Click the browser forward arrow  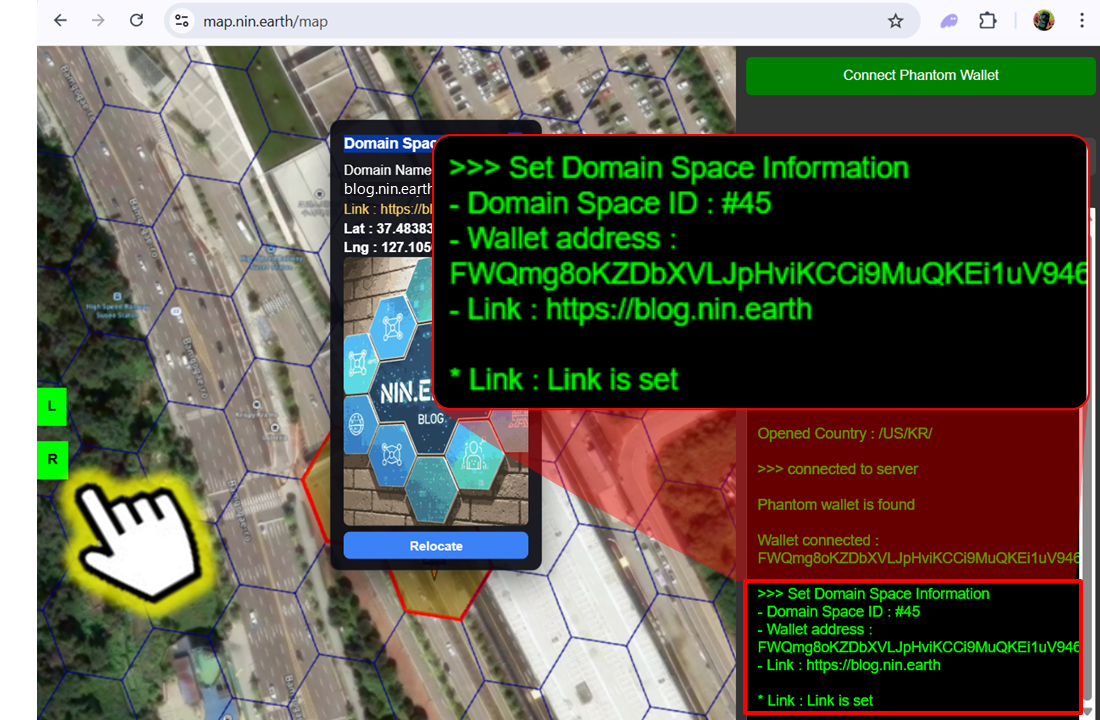pos(98,21)
